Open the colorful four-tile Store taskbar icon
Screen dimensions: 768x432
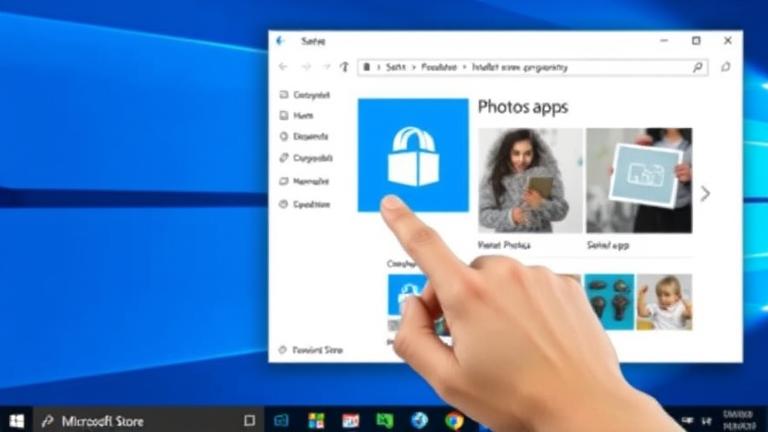316,421
